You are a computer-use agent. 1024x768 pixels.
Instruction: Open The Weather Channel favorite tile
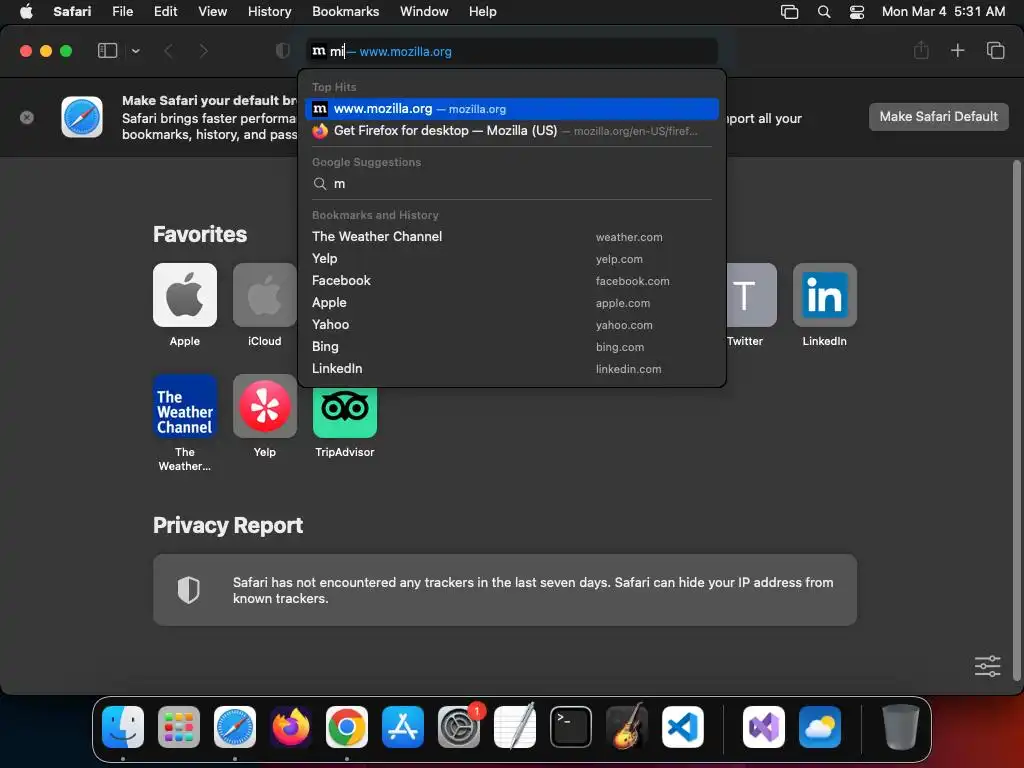(185, 406)
